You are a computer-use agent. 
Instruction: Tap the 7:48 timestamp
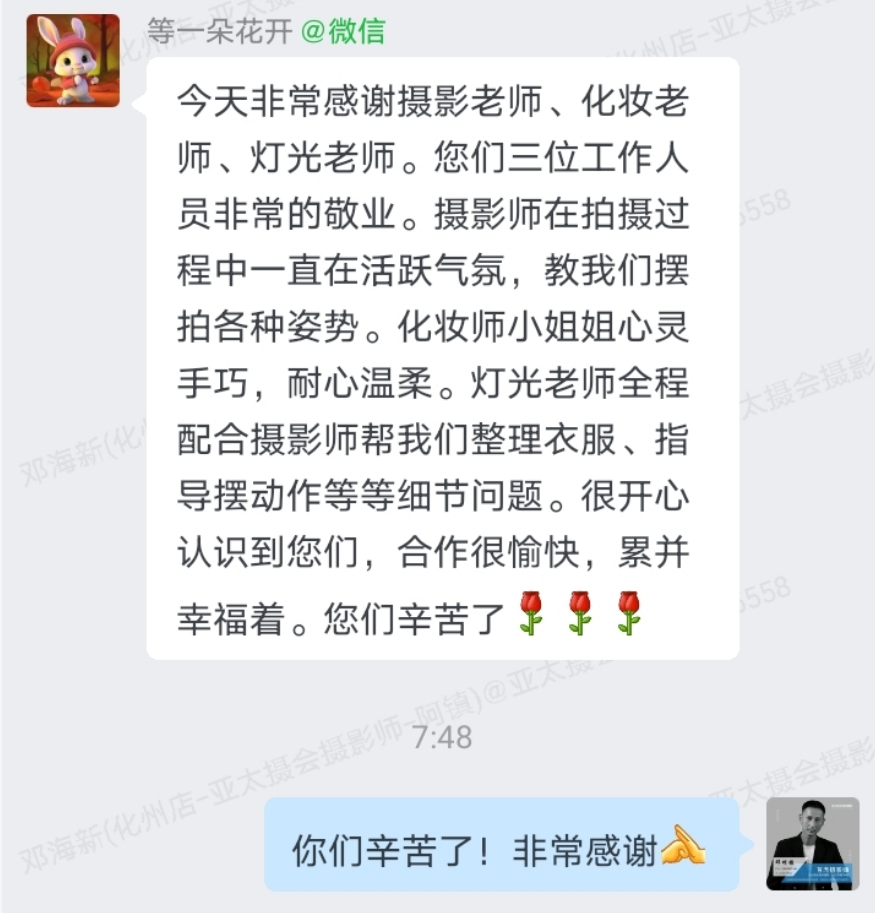pos(442,737)
